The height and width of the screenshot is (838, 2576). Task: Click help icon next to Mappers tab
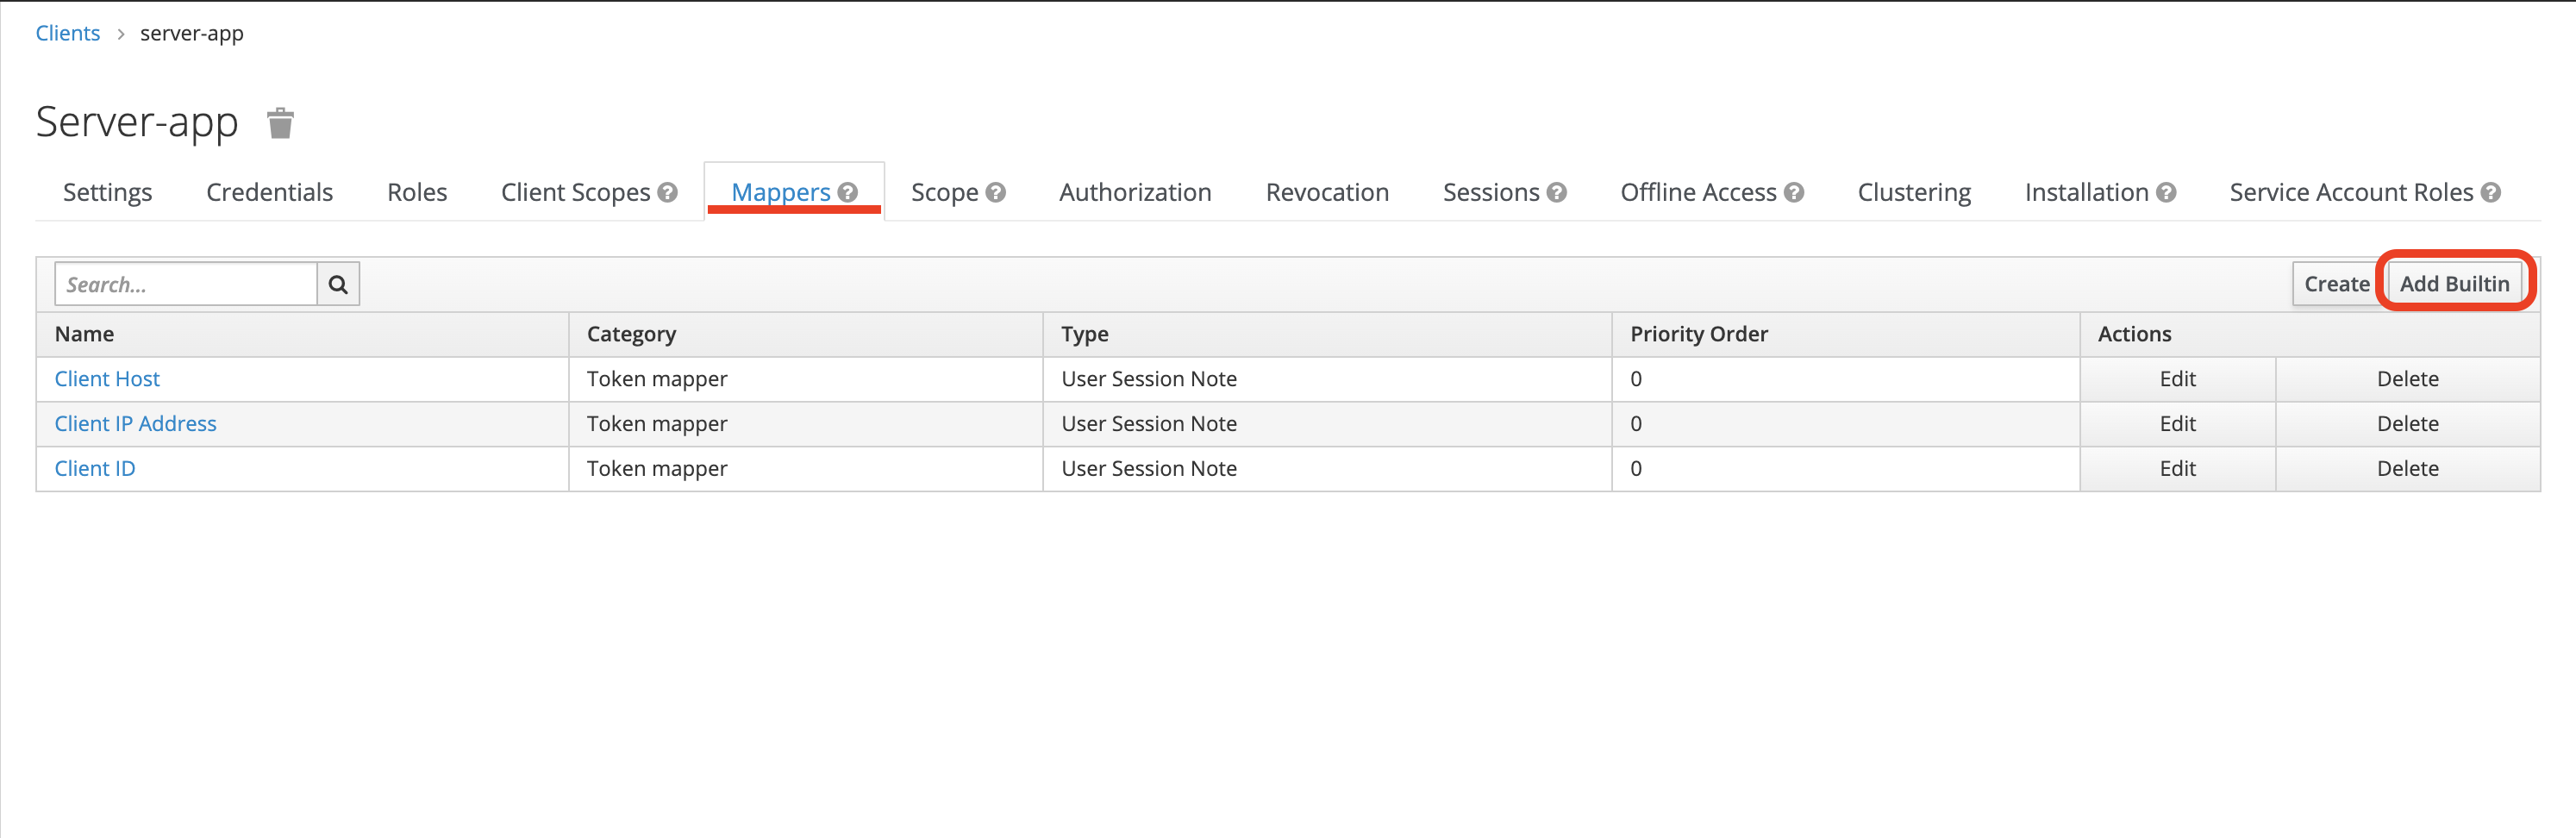(848, 192)
